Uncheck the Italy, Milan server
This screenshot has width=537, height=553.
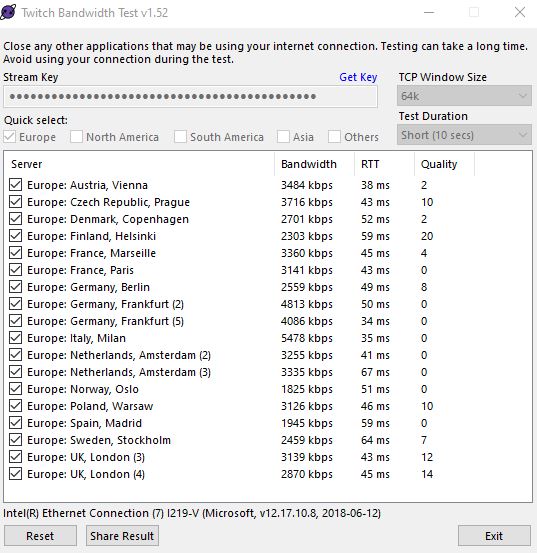click(16, 338)
